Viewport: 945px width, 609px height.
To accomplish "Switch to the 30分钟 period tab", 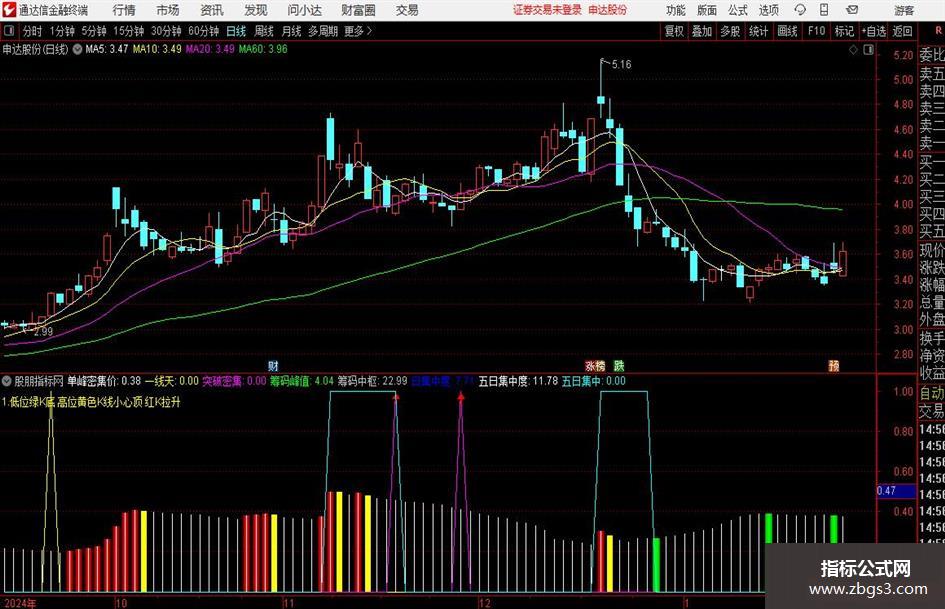I will [x=166, y=31].
